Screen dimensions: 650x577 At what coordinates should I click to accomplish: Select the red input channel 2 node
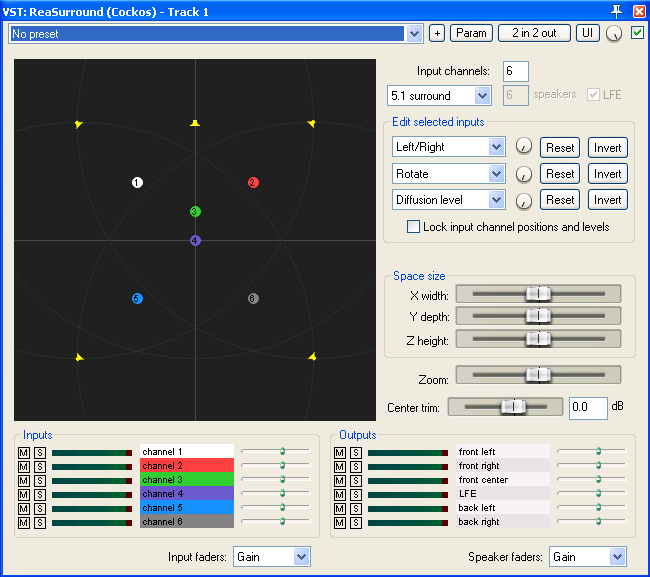[253, 182]
